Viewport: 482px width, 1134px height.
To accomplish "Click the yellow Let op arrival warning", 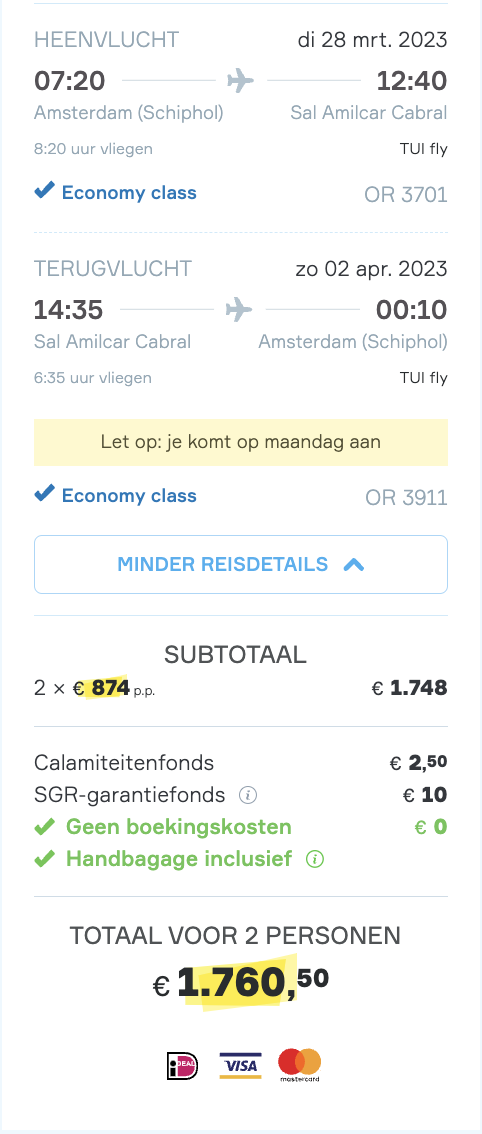I will point(241,442).
